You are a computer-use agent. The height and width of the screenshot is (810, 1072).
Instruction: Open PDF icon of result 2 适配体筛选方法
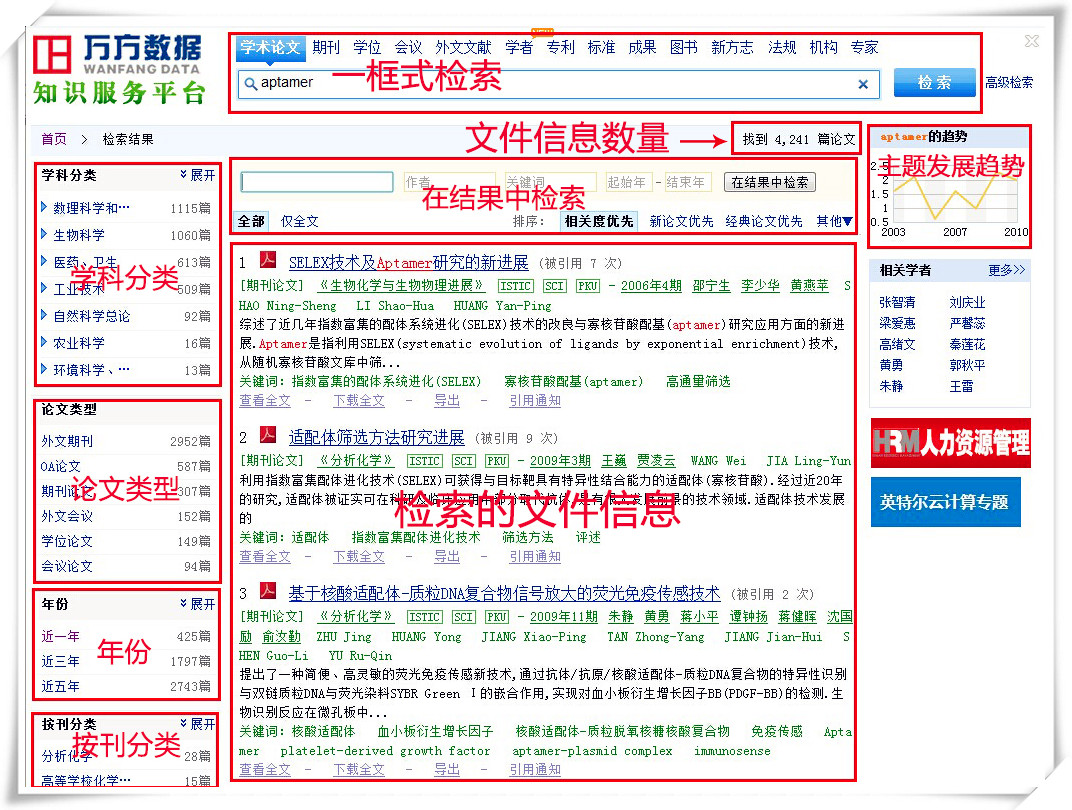click(x=267, y=435)
